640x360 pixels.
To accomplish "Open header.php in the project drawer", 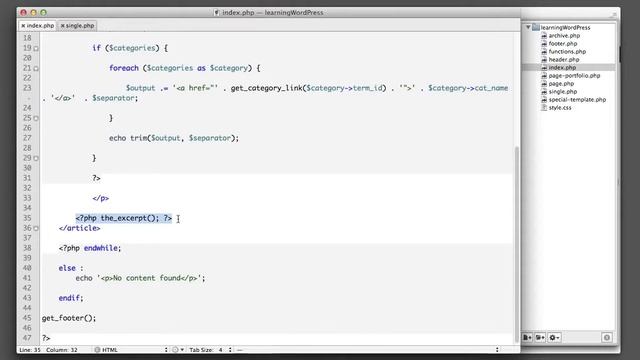I will [x=564, y=60].
